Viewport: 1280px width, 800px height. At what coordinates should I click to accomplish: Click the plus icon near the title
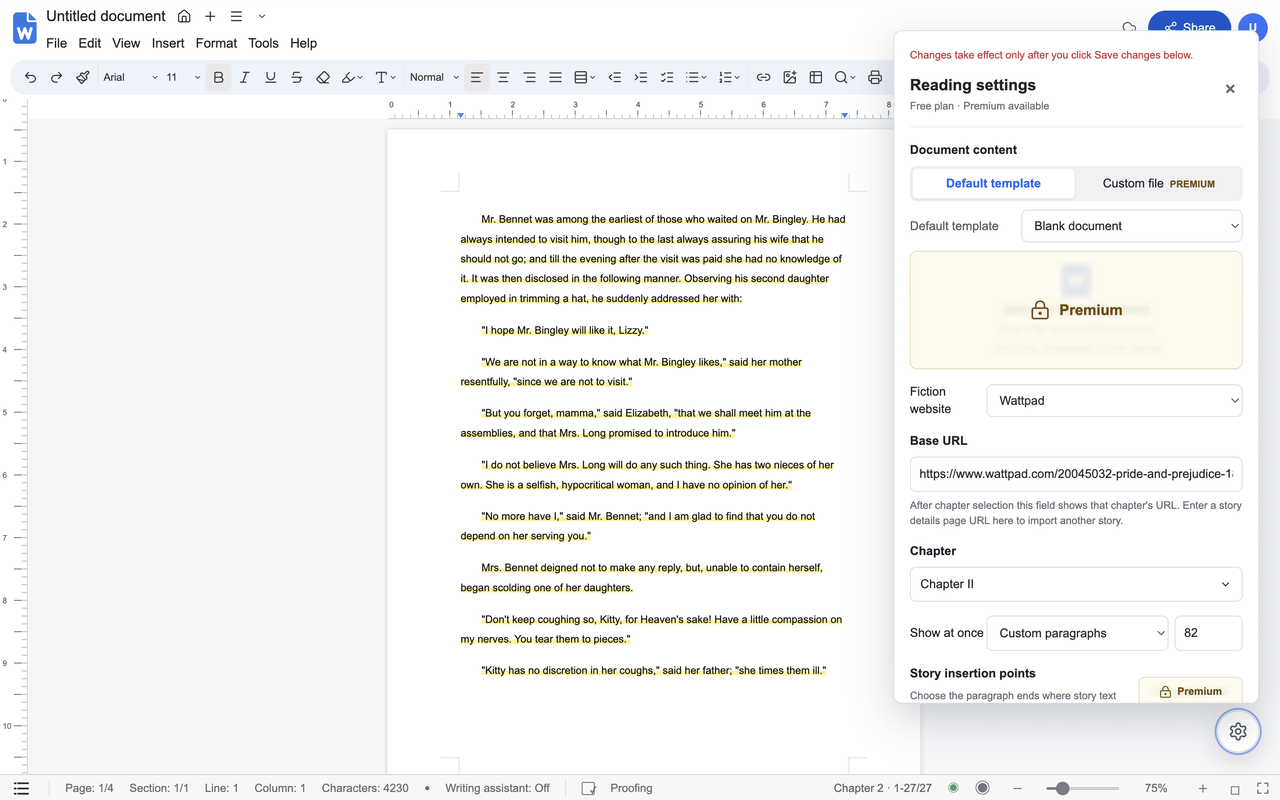210,16
